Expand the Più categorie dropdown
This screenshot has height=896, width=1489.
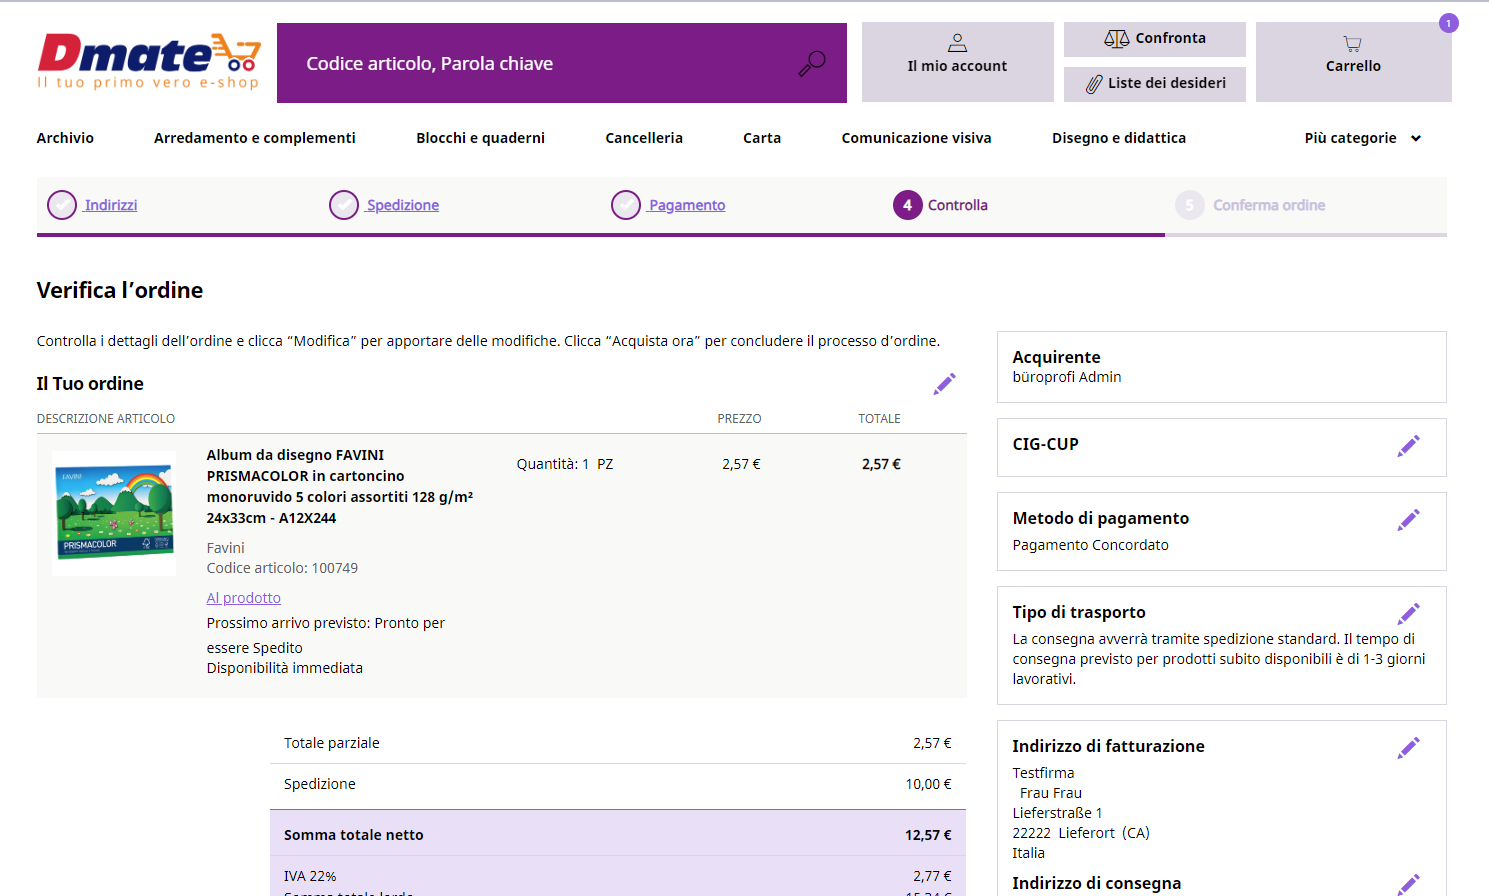pos(1362,138)
